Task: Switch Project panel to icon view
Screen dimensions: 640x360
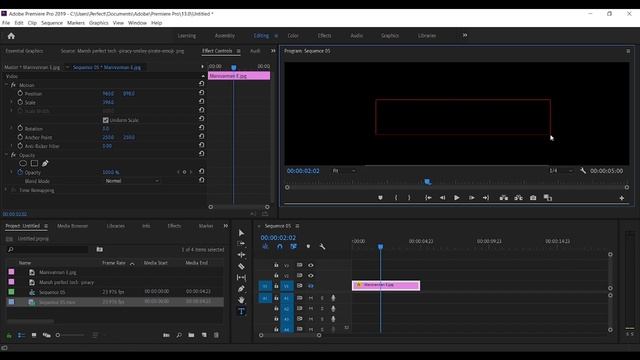Action: [34, 335]
